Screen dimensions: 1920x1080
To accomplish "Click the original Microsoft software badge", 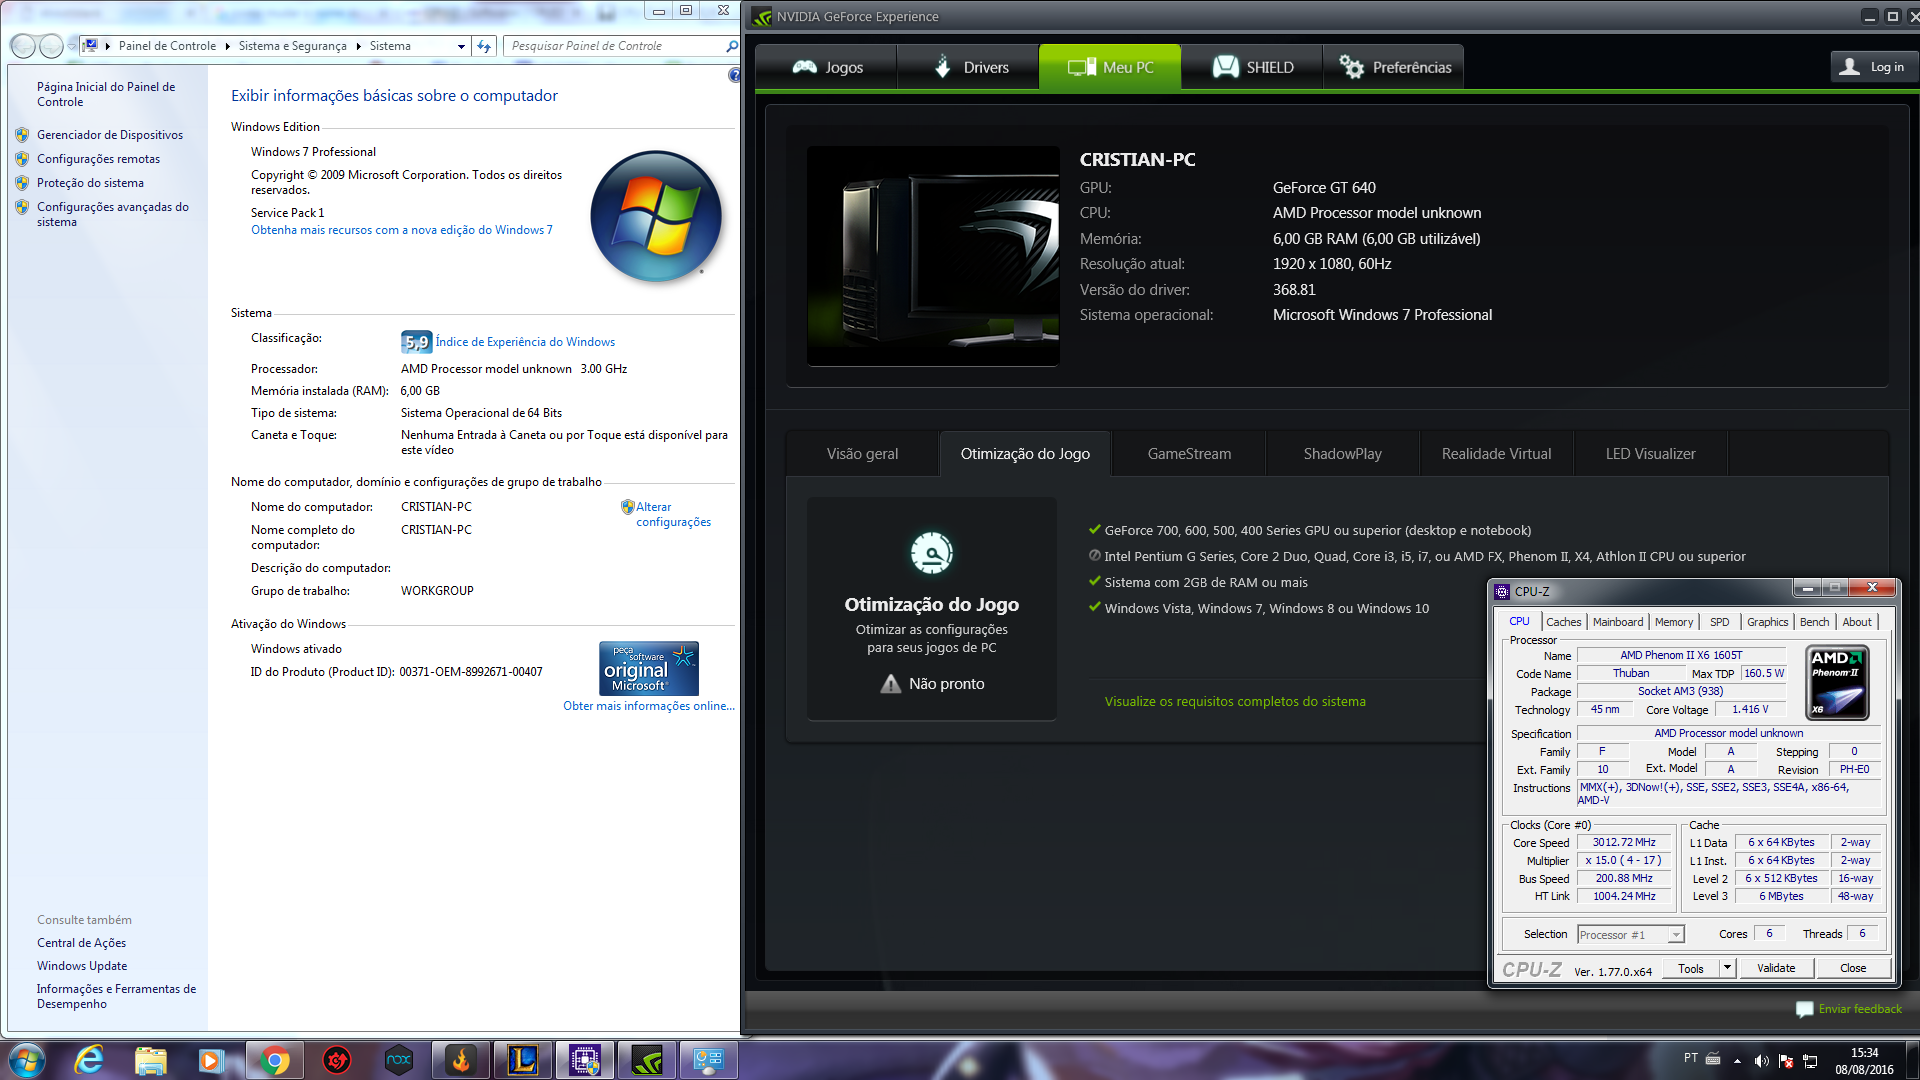I will point(648,668).
